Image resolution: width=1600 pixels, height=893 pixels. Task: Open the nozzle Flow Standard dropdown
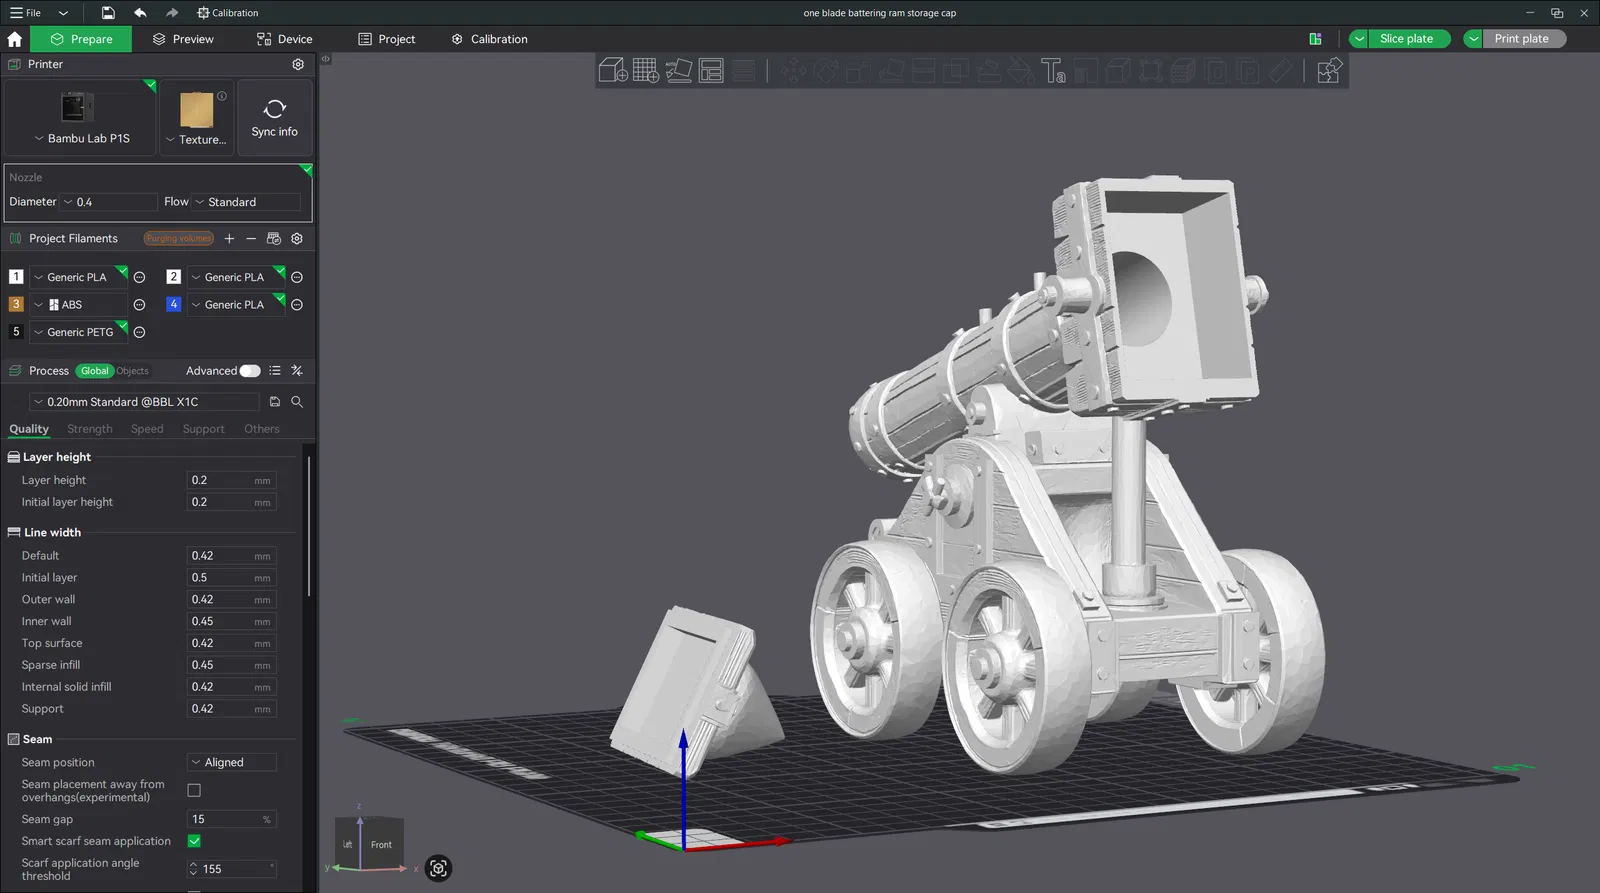click(246, 202)
